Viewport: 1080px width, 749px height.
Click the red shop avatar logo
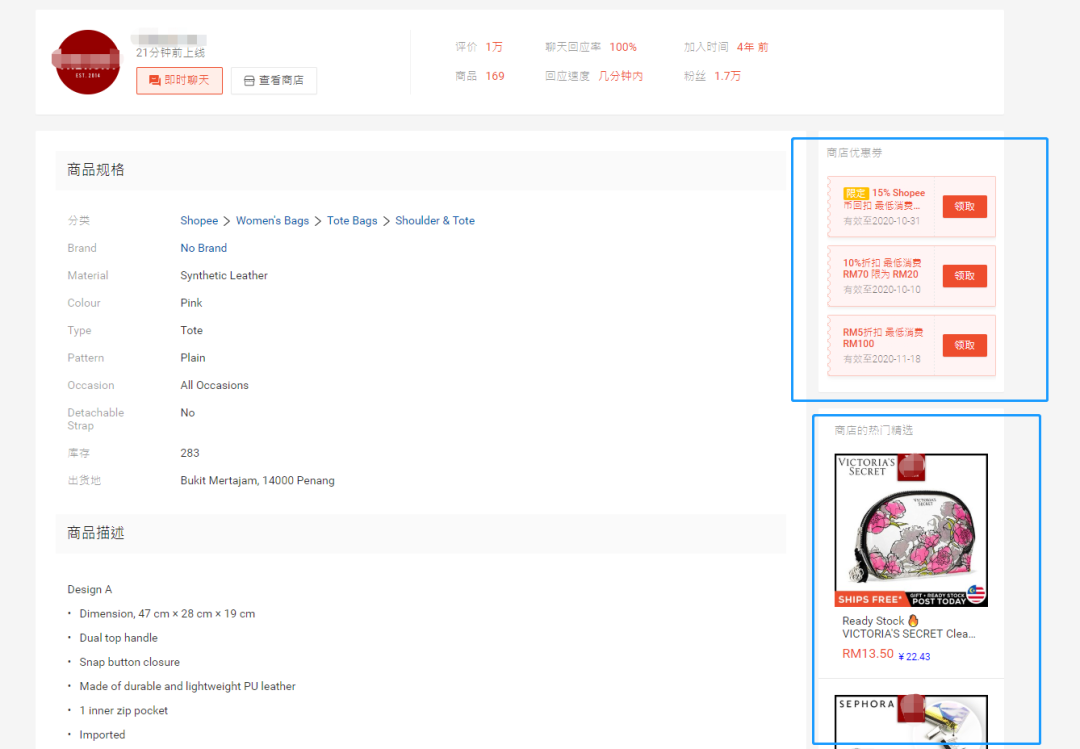87,62
